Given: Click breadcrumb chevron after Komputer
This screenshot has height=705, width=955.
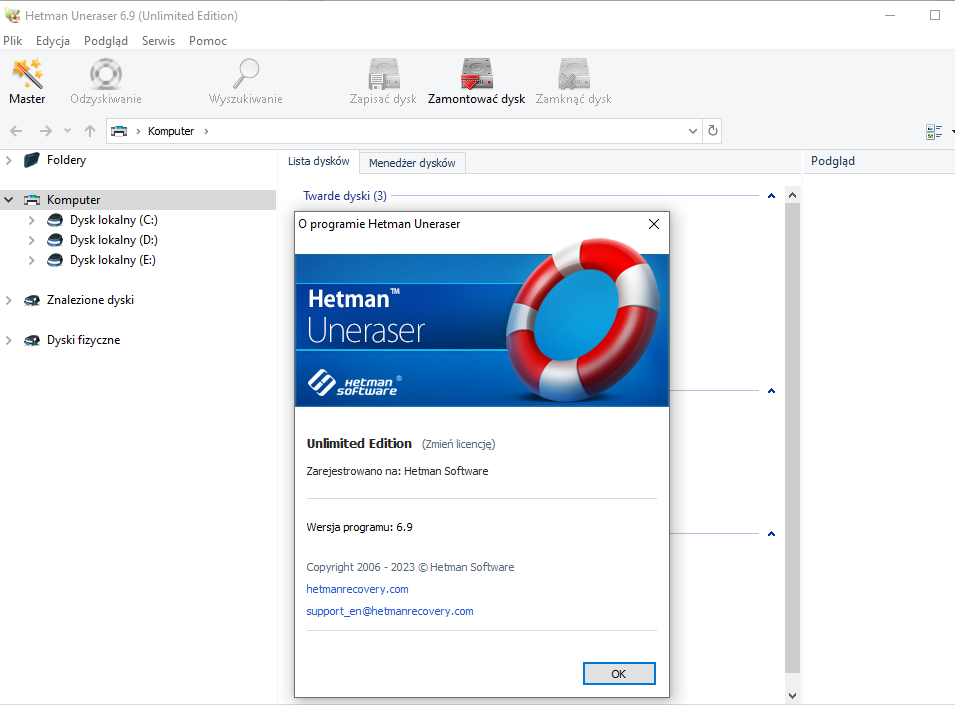Looking at the screenshot, I should click(x=206, y=131).
